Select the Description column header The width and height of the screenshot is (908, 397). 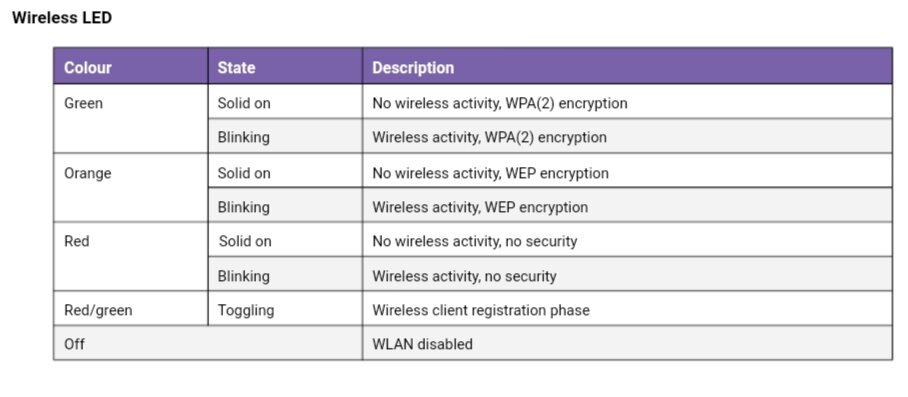pos(627,67)
